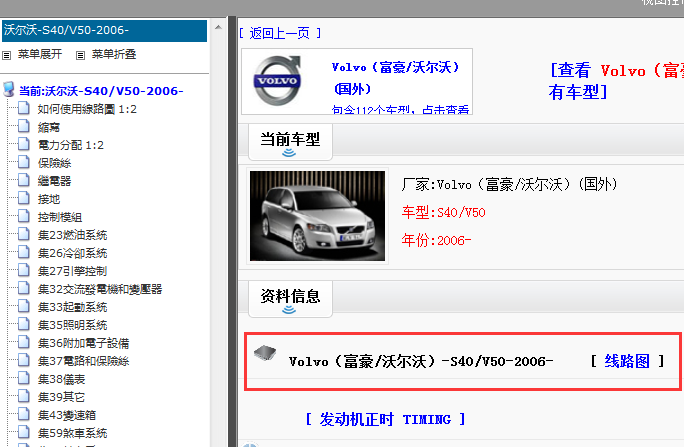Image resolution: width=684 pixels, height=447 pixels.
Task: Click document icon beside 保險絲
Action: click(24, 162)
